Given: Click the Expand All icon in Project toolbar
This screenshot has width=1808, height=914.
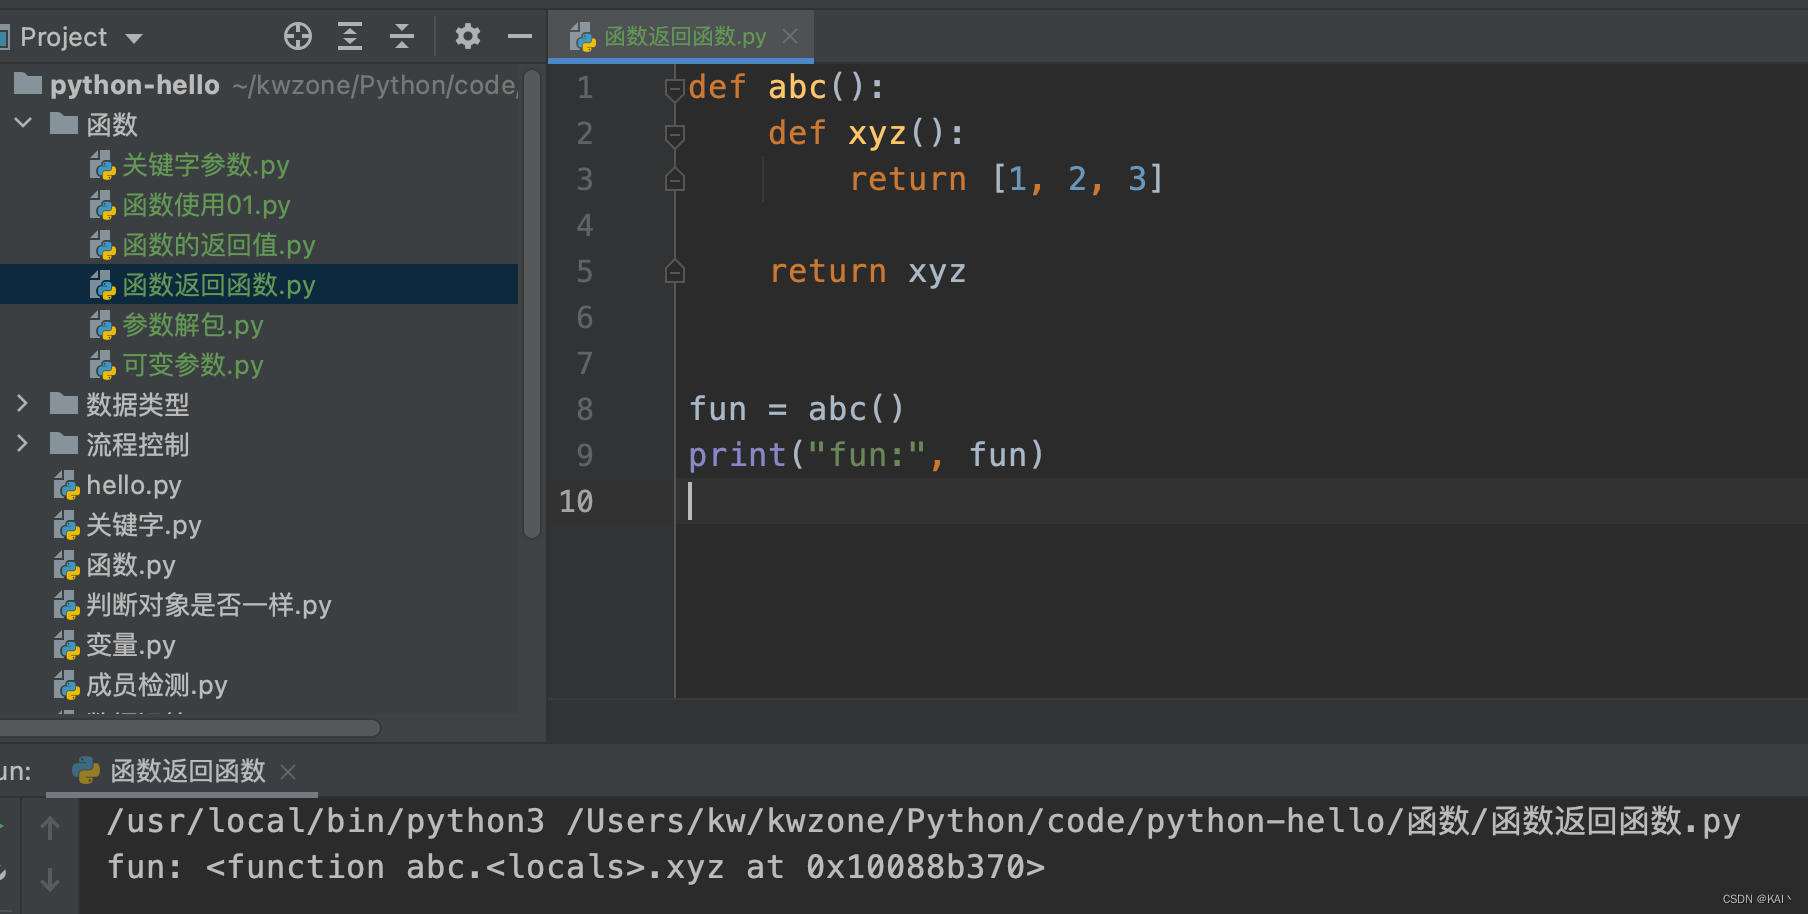Looking at the screenshot, I should coord(350,37).
